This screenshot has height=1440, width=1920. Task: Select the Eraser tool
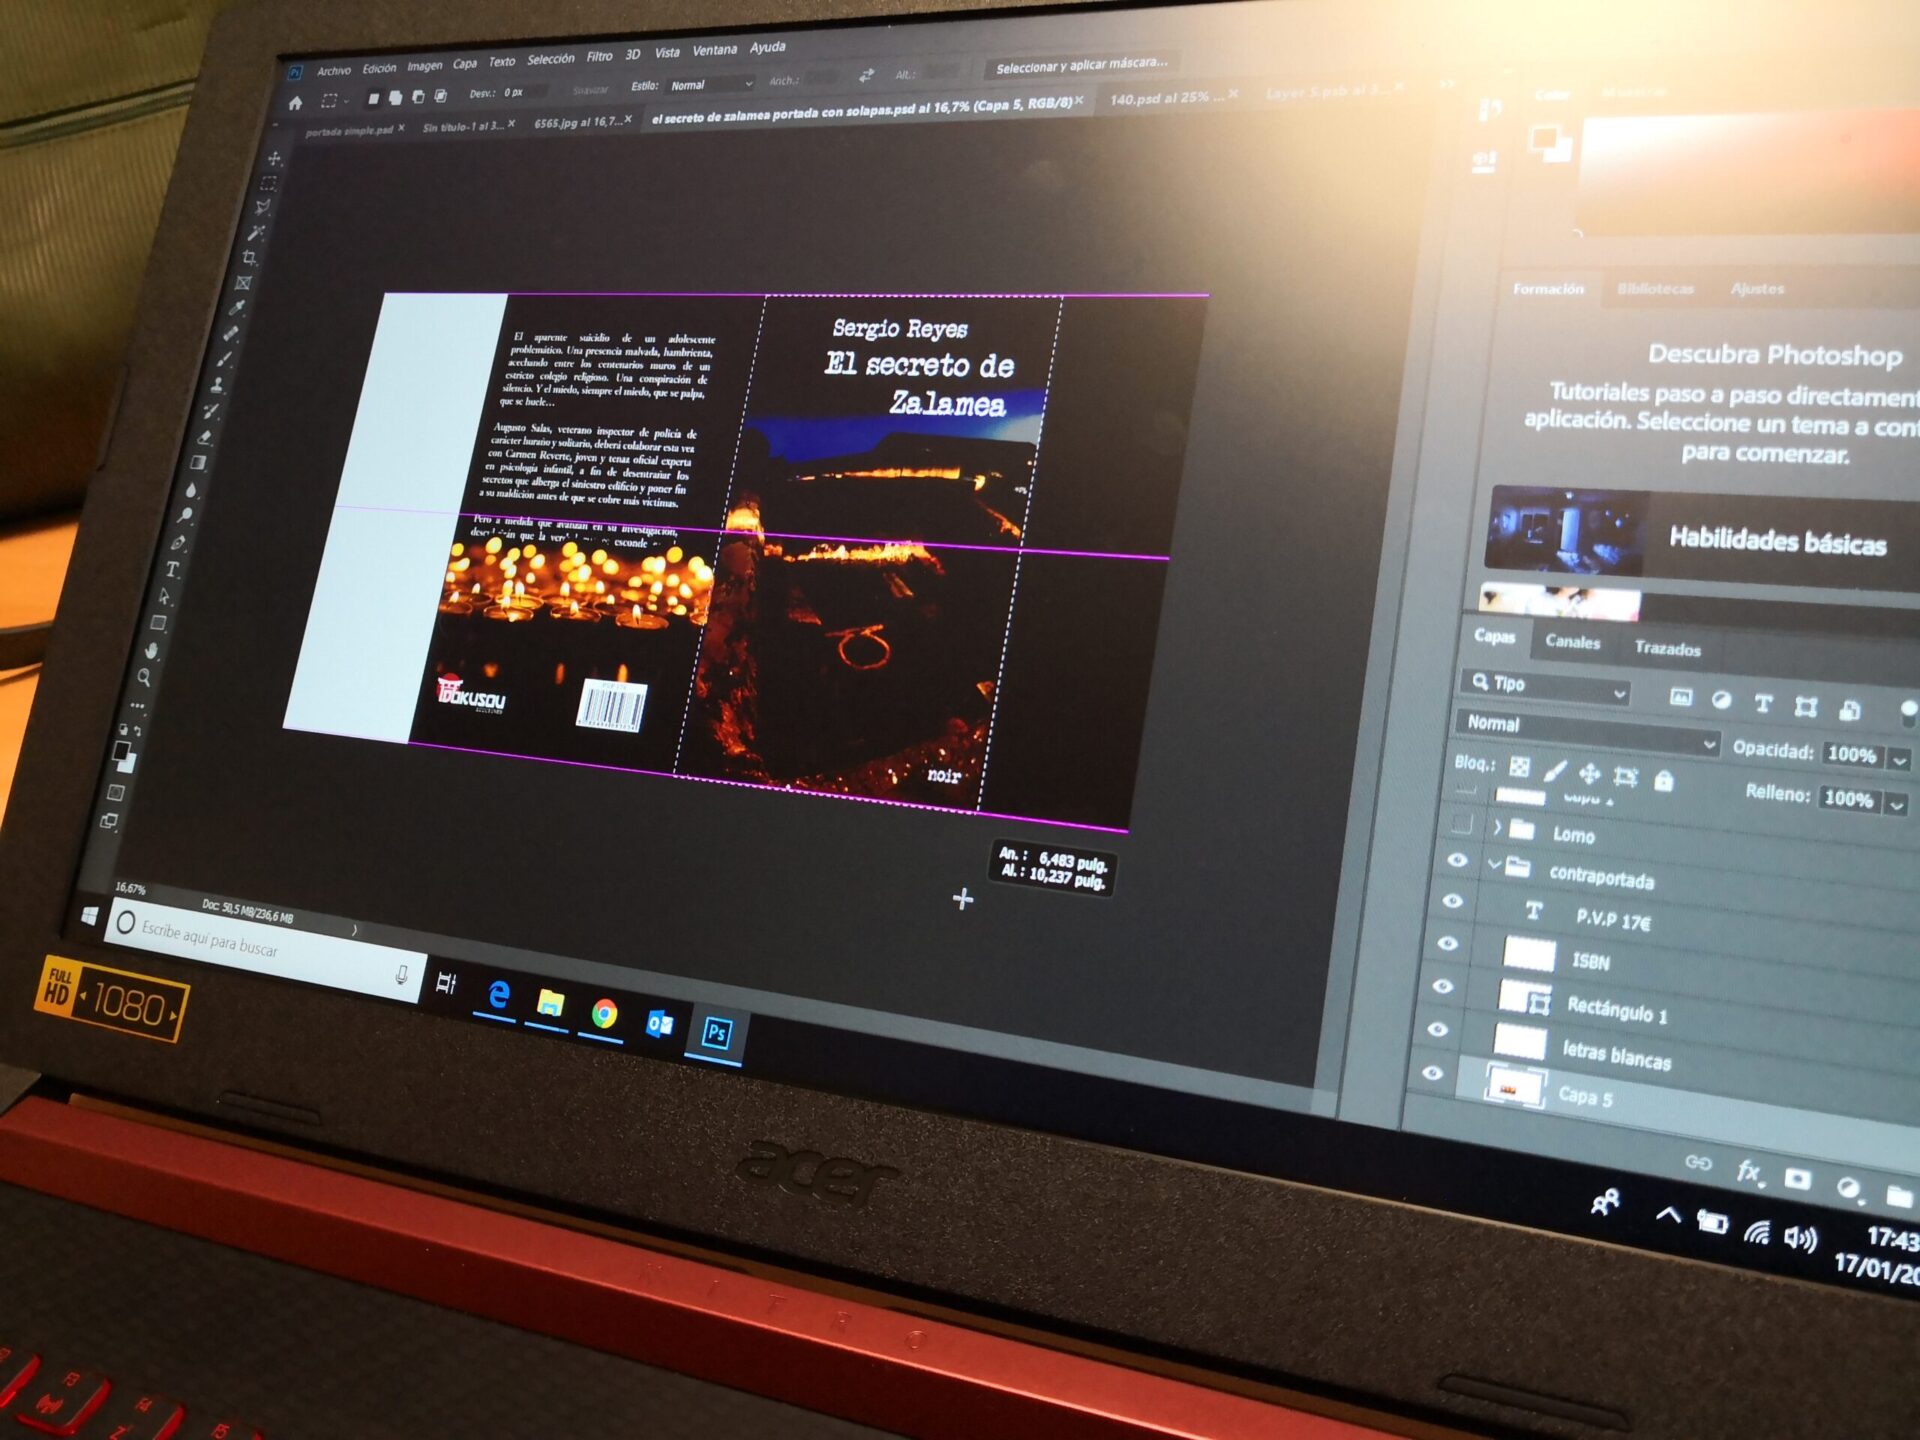[x=205, y=437]
